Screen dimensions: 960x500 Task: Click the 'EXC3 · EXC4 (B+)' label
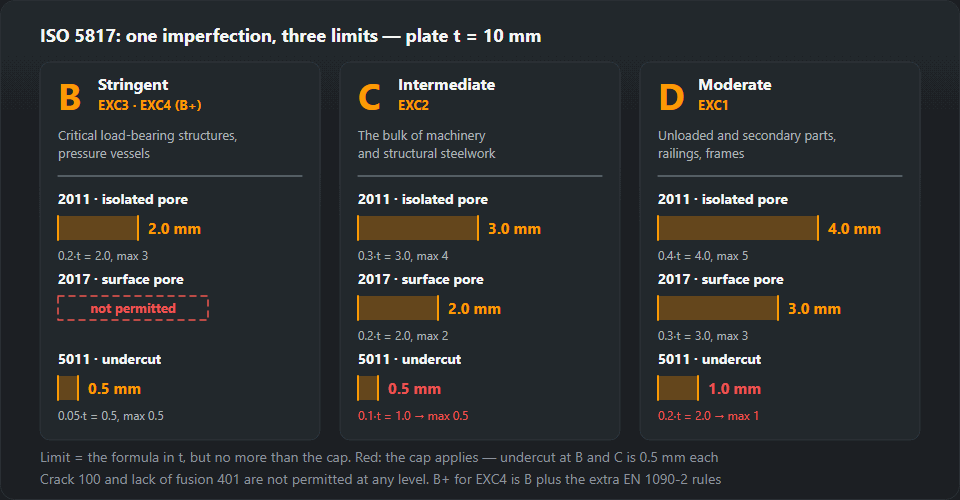pyautogui.click(x=149, y=105)
